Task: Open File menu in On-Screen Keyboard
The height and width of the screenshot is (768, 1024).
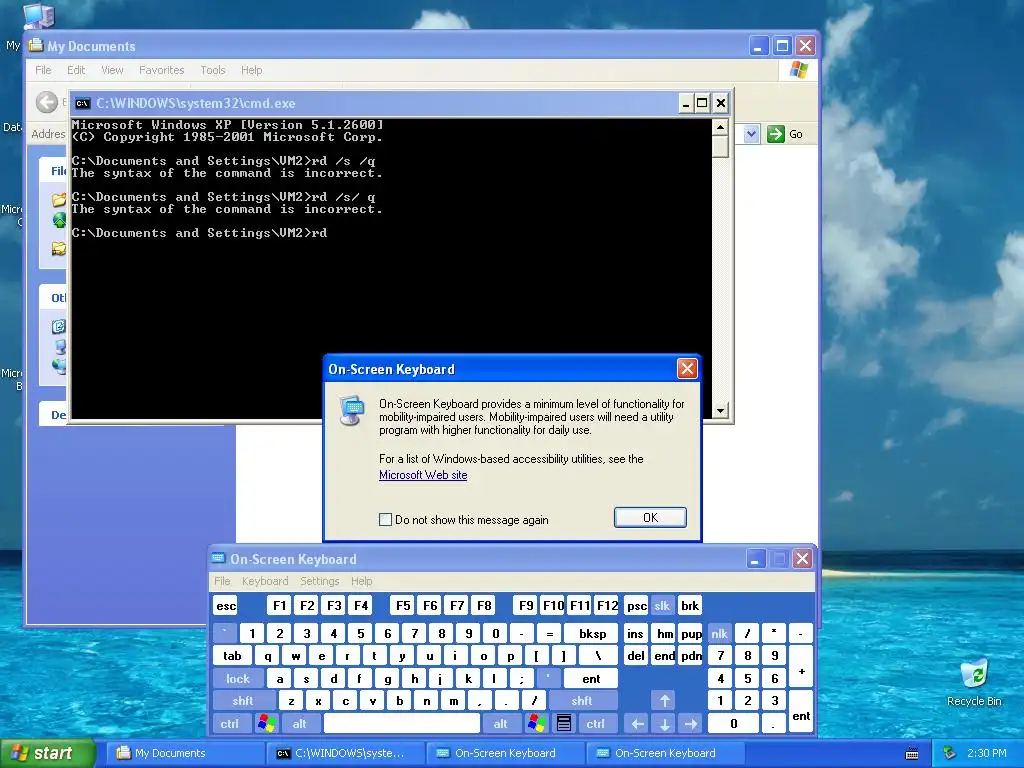Action: (x=222, y=581)
